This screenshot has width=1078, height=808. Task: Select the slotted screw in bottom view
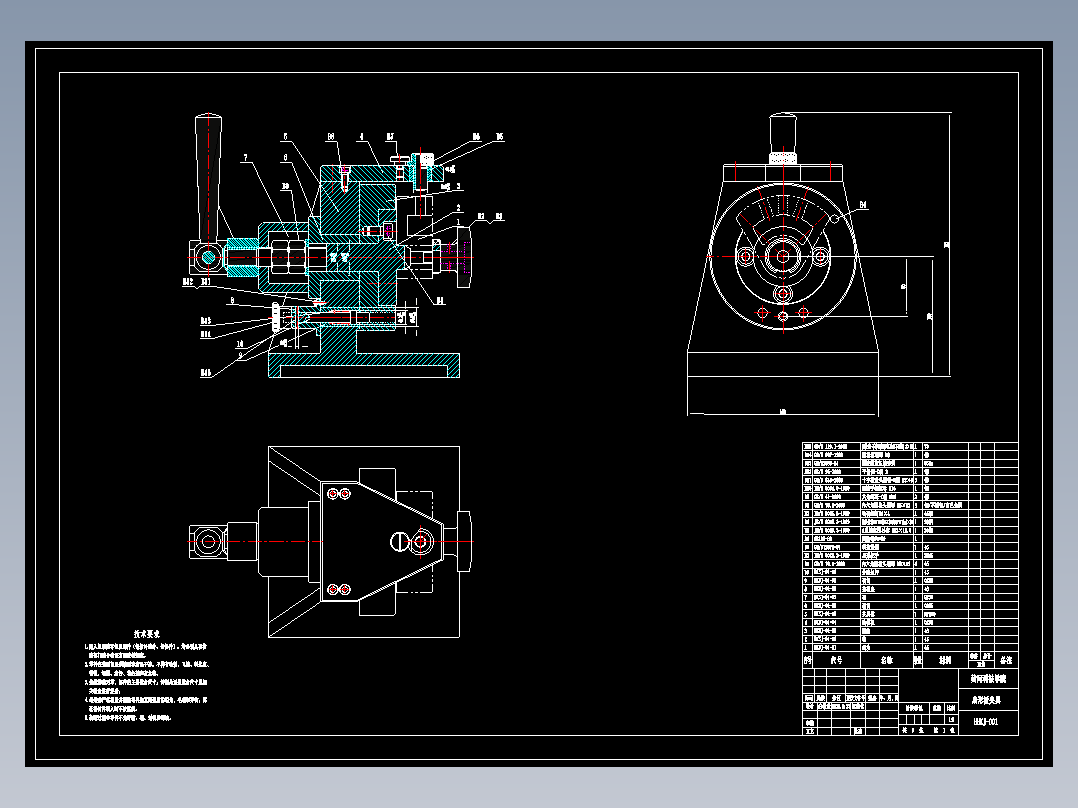(x=399, y=541)
